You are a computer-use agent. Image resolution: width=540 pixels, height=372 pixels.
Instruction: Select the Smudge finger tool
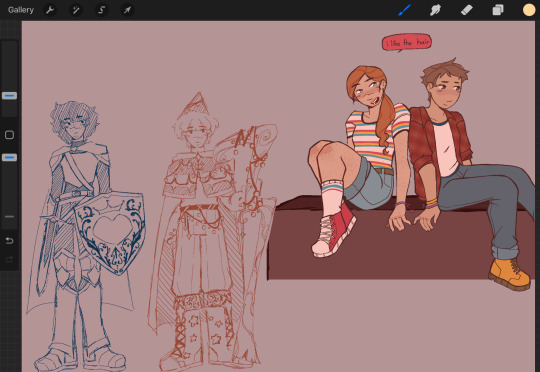(435, 10)
